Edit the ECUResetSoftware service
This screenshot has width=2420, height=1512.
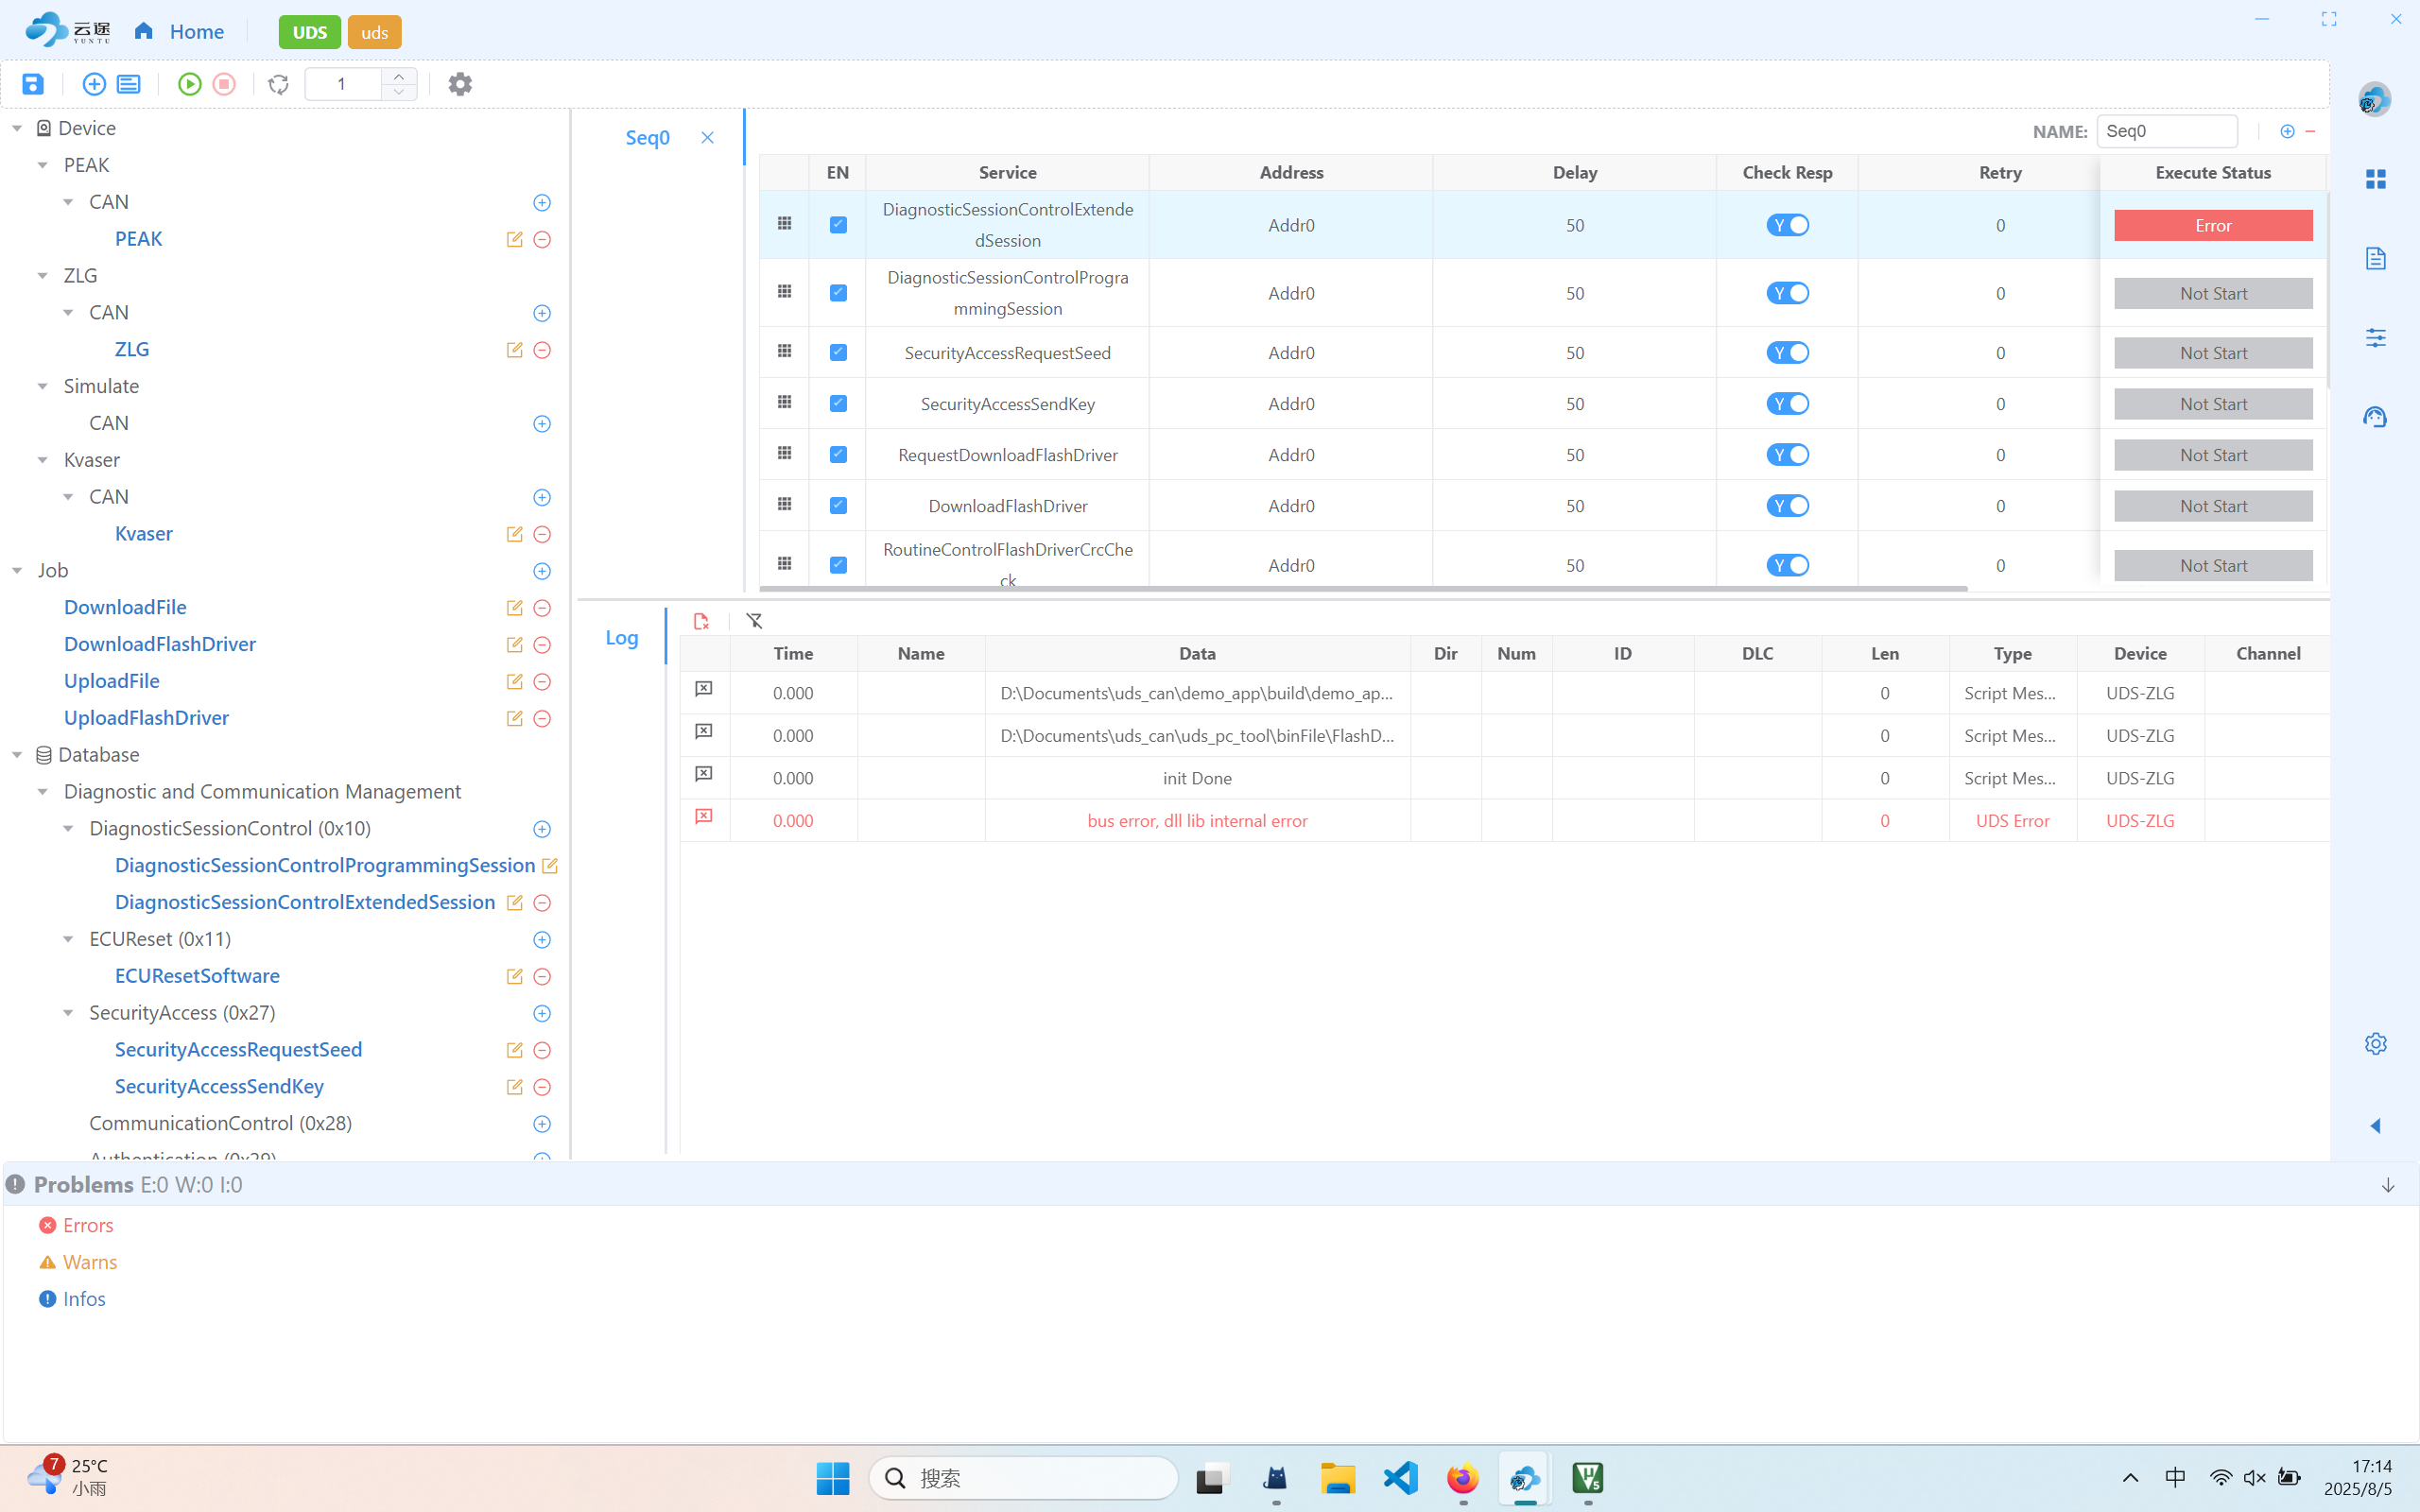514,976
